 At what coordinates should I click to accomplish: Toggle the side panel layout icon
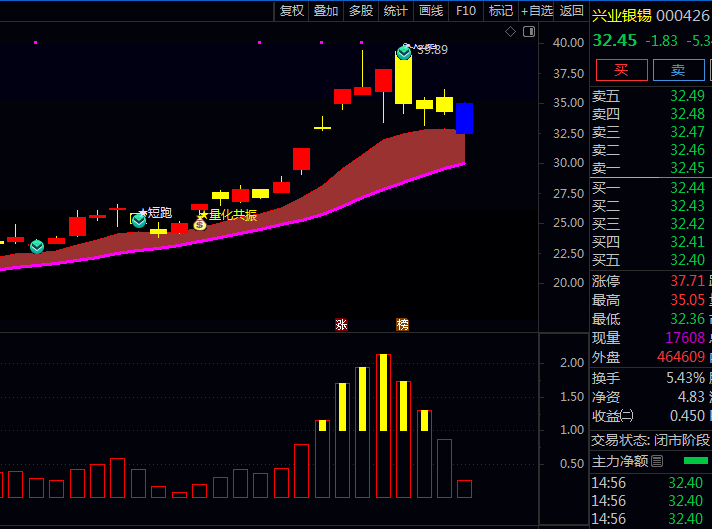(529, 32)
